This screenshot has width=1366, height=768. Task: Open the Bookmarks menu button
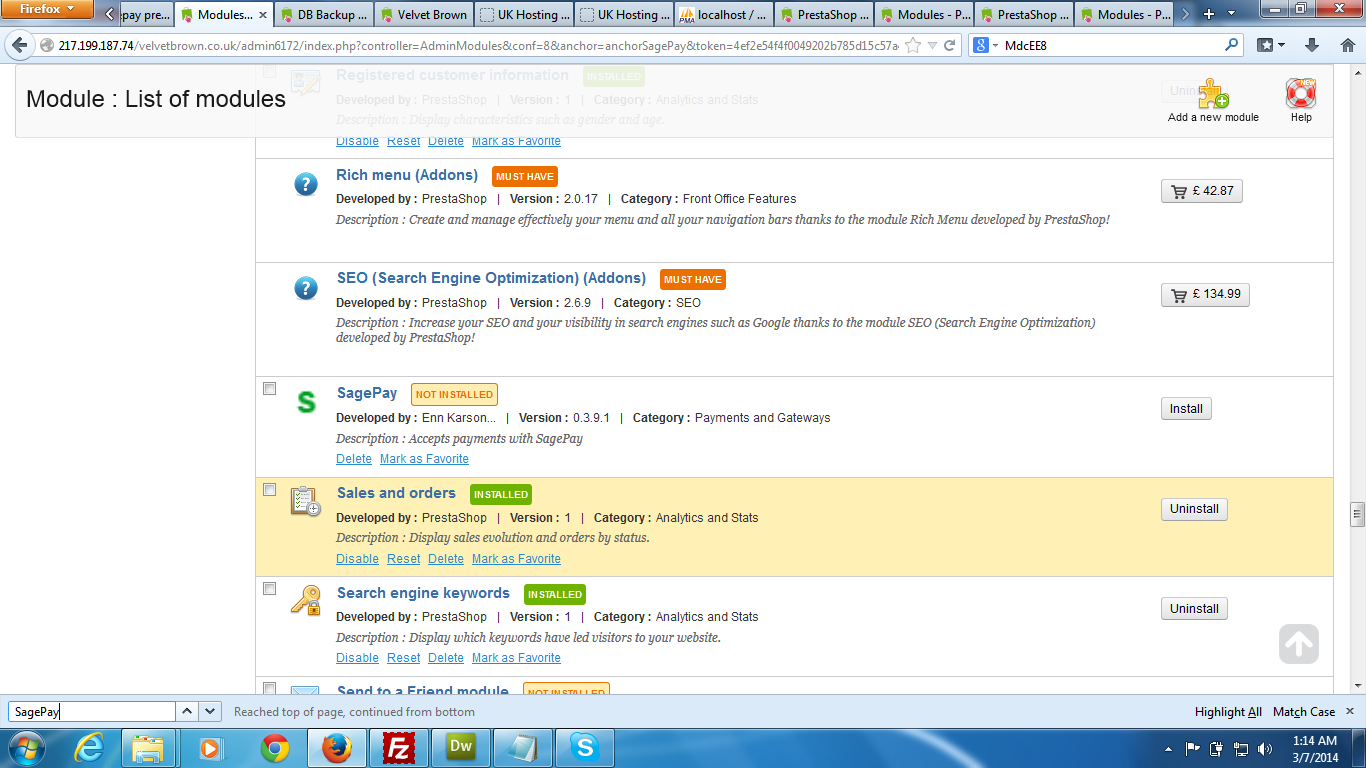(1271, 45)
